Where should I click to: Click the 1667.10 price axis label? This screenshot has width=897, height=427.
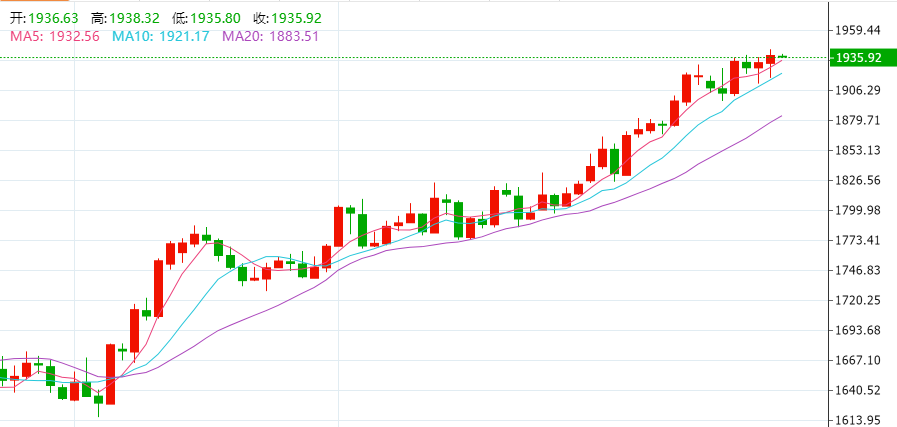click(858, 360)
